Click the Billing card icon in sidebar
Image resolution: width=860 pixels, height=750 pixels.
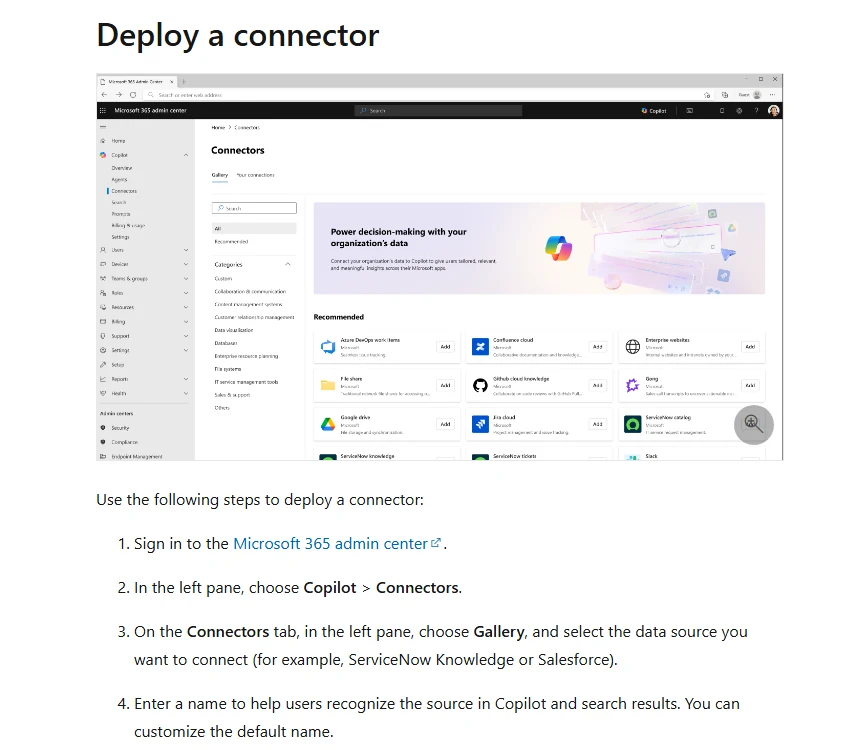103,322
